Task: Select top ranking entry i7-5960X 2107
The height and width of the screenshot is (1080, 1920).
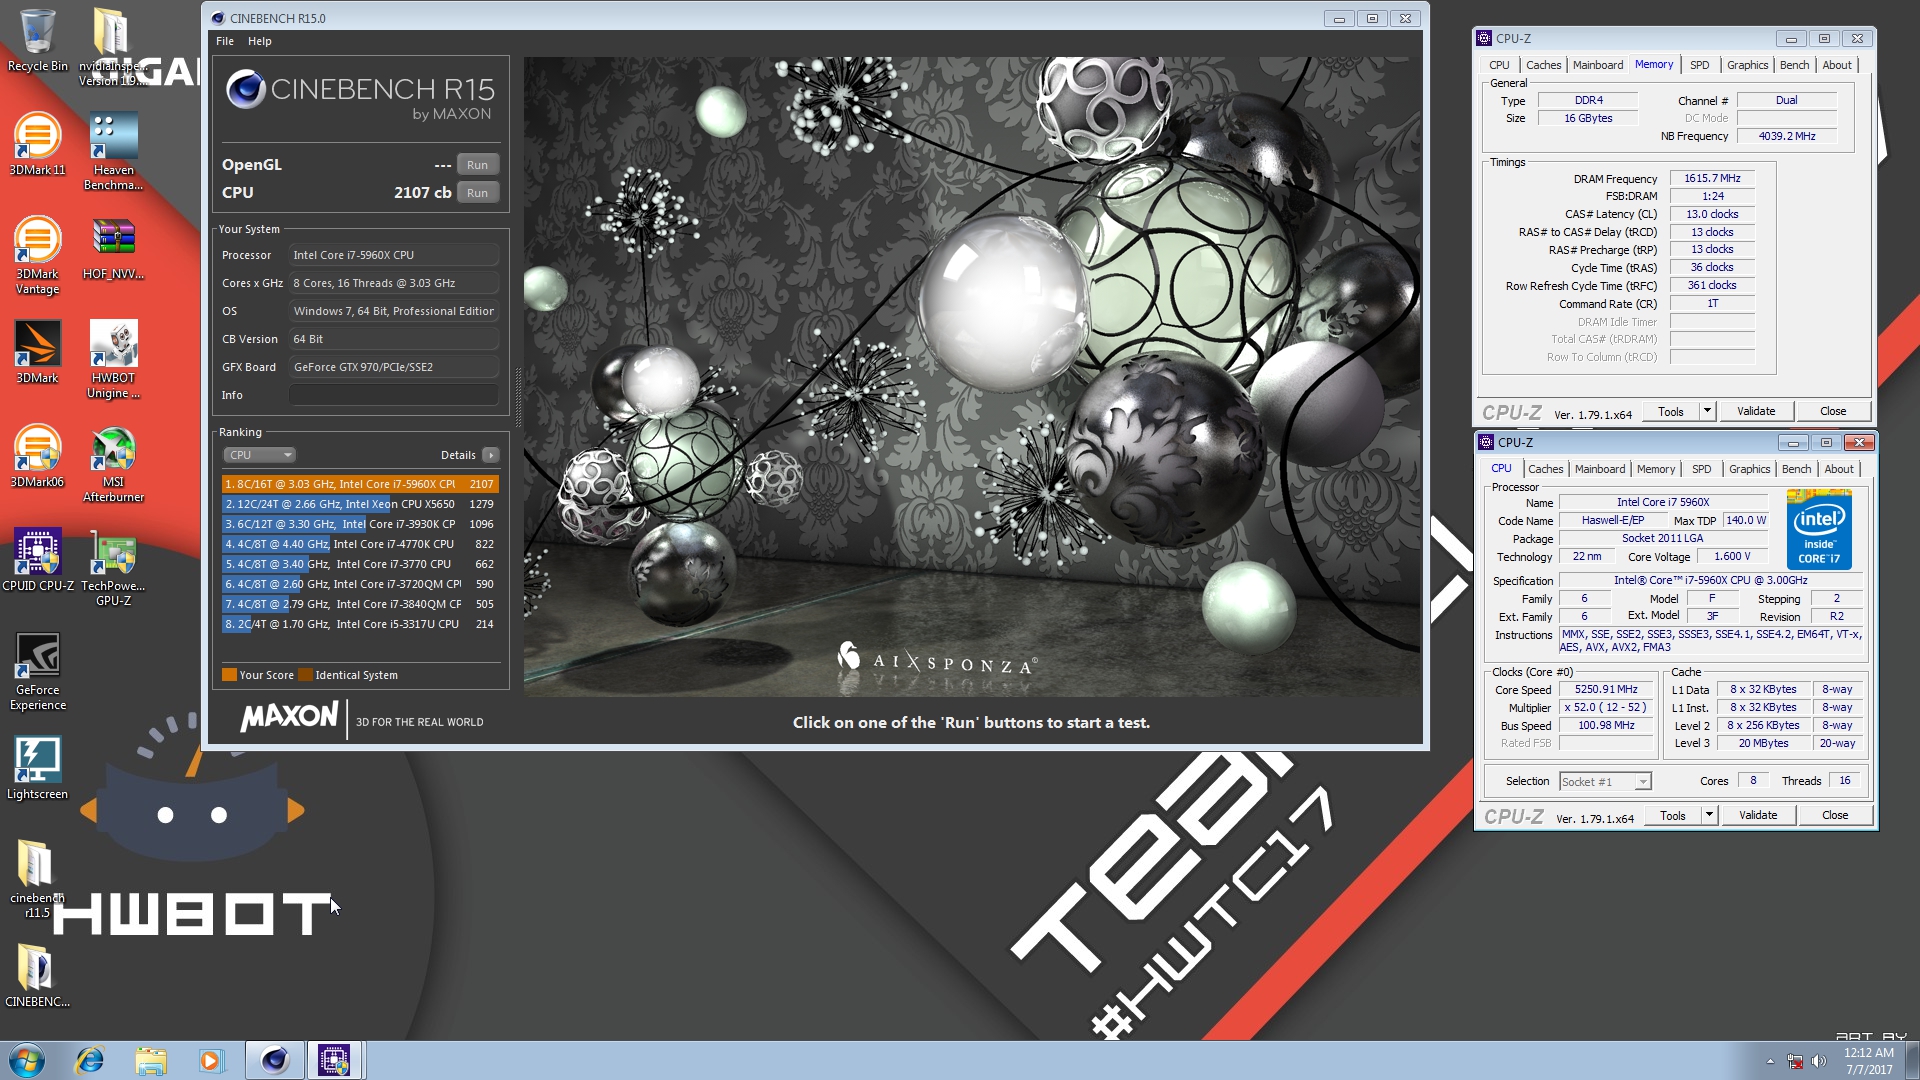Action: click(360, 484)
